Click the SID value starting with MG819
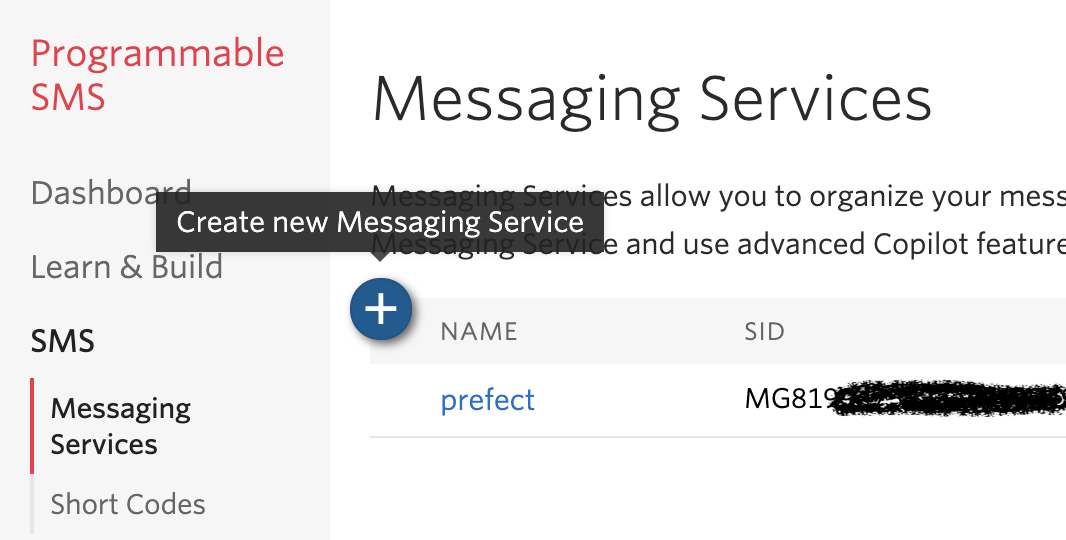This screenshot has width=1066, height=540. pyautogui.click(x=789, y=400)
